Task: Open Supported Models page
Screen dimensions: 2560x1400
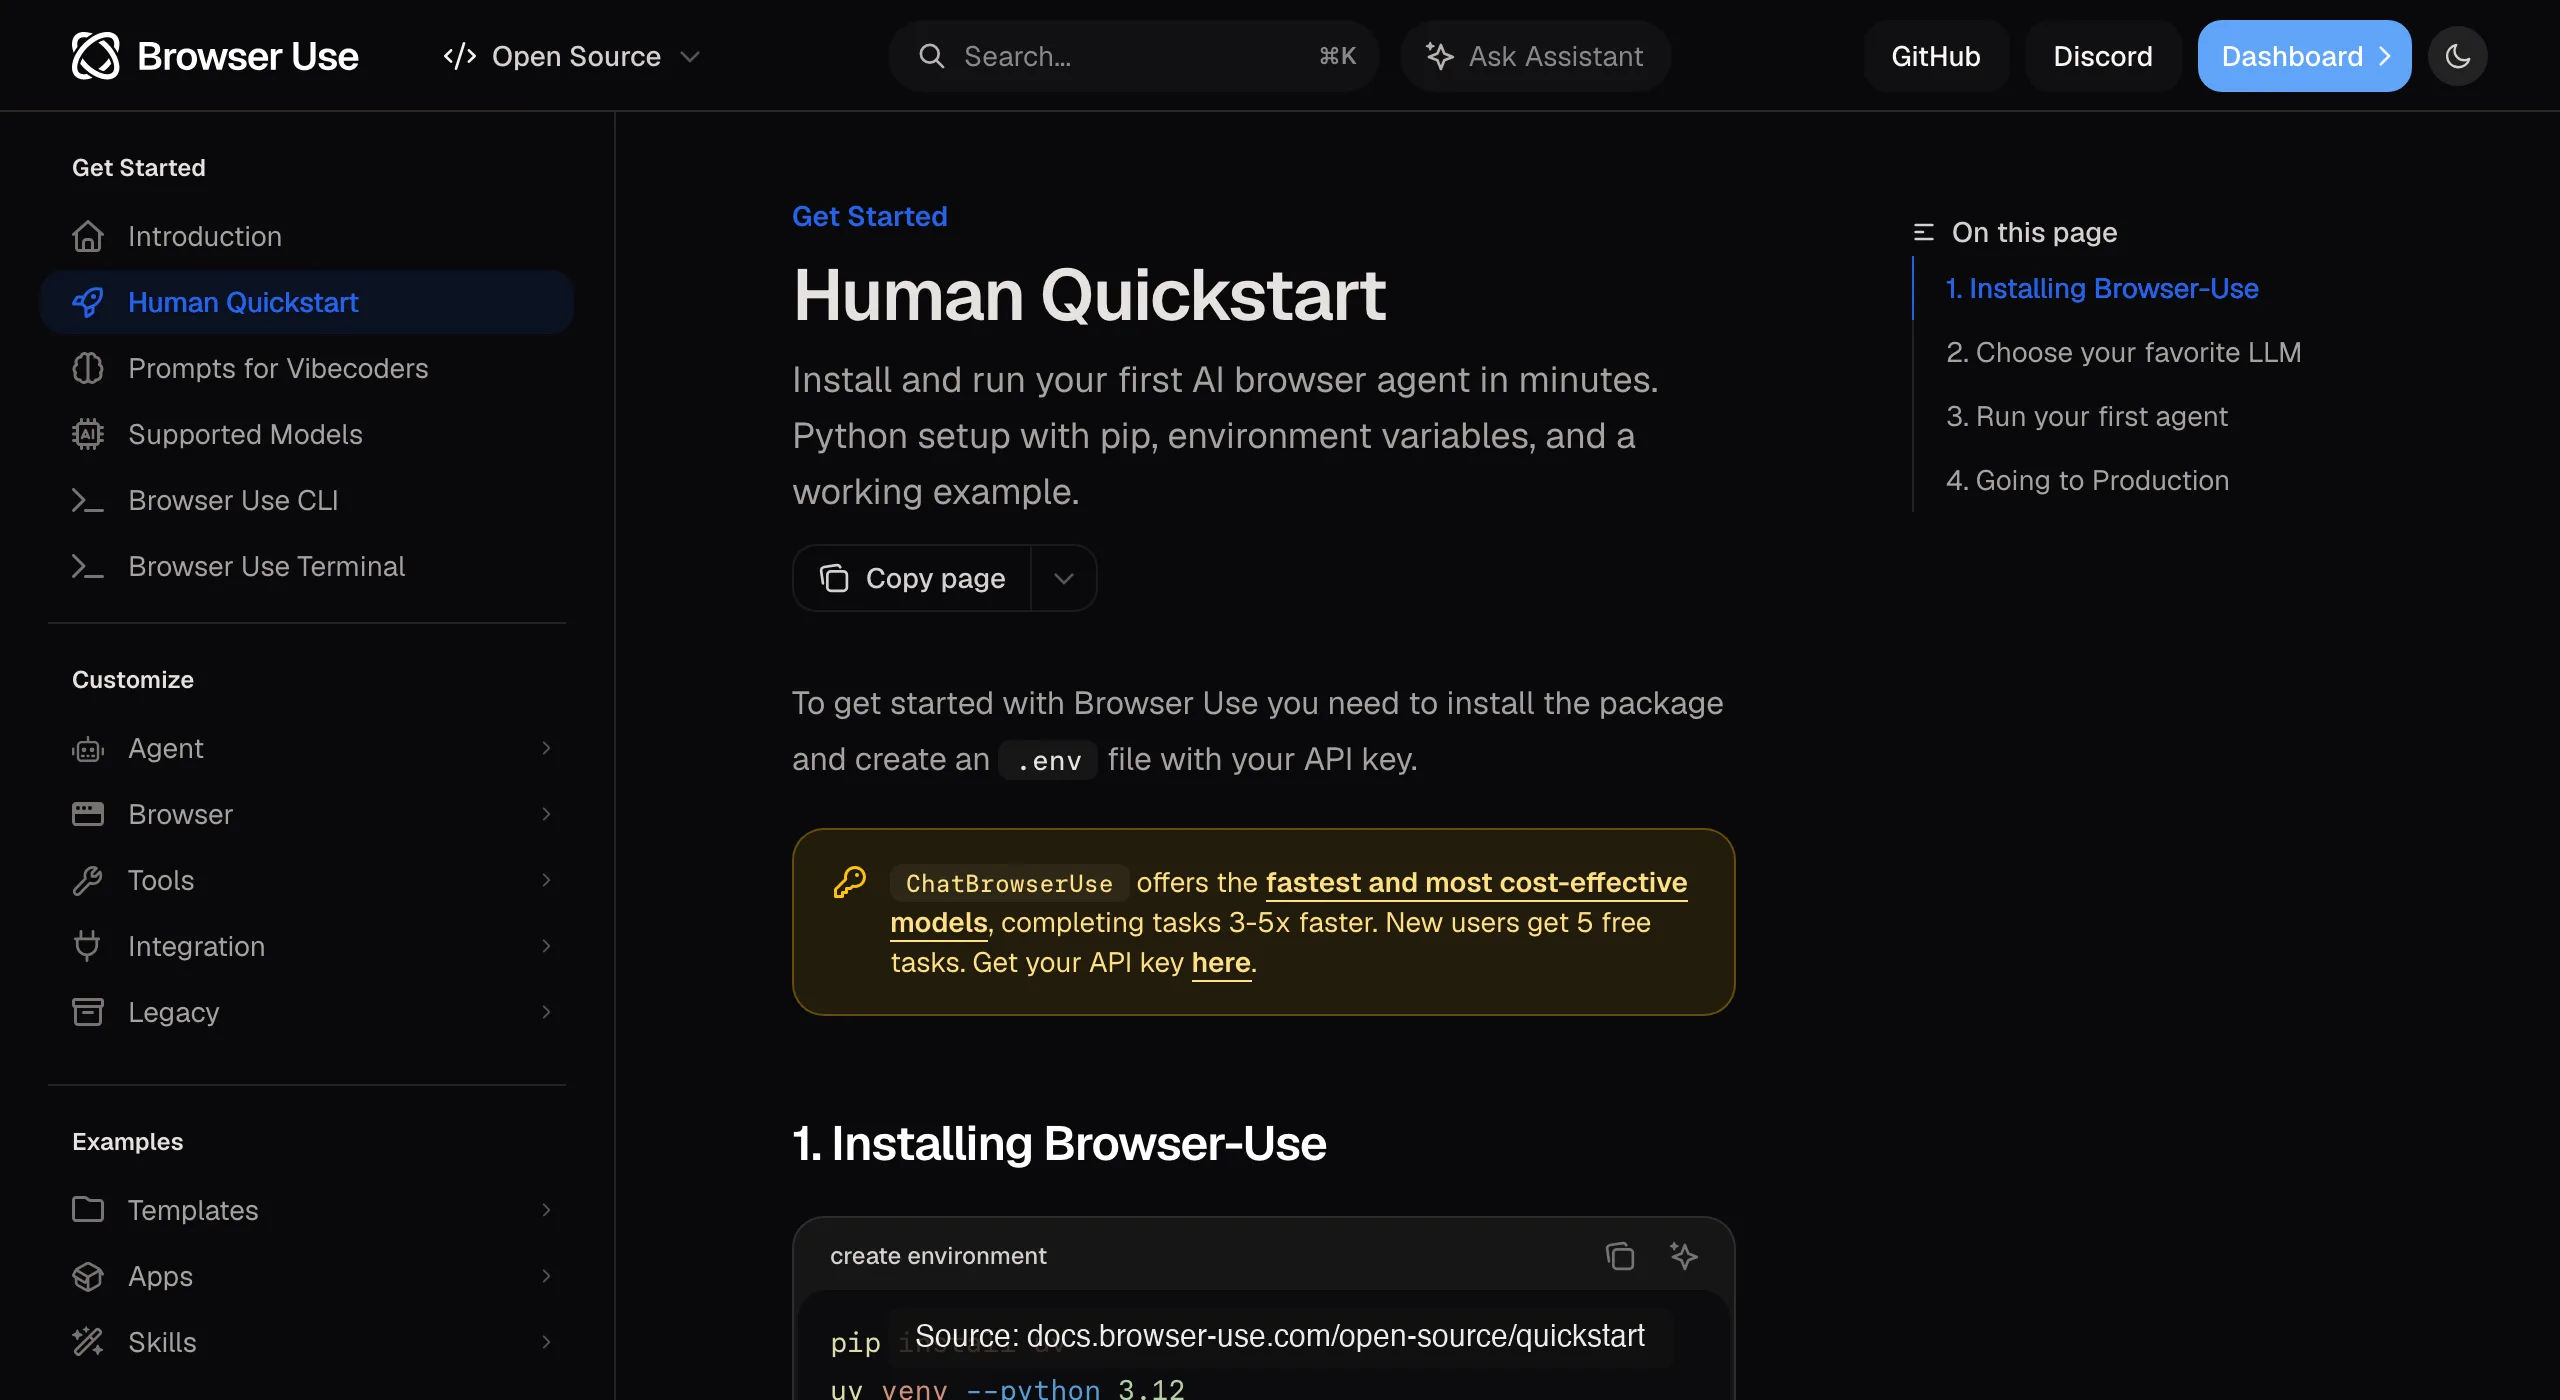Action: [307, 434]
